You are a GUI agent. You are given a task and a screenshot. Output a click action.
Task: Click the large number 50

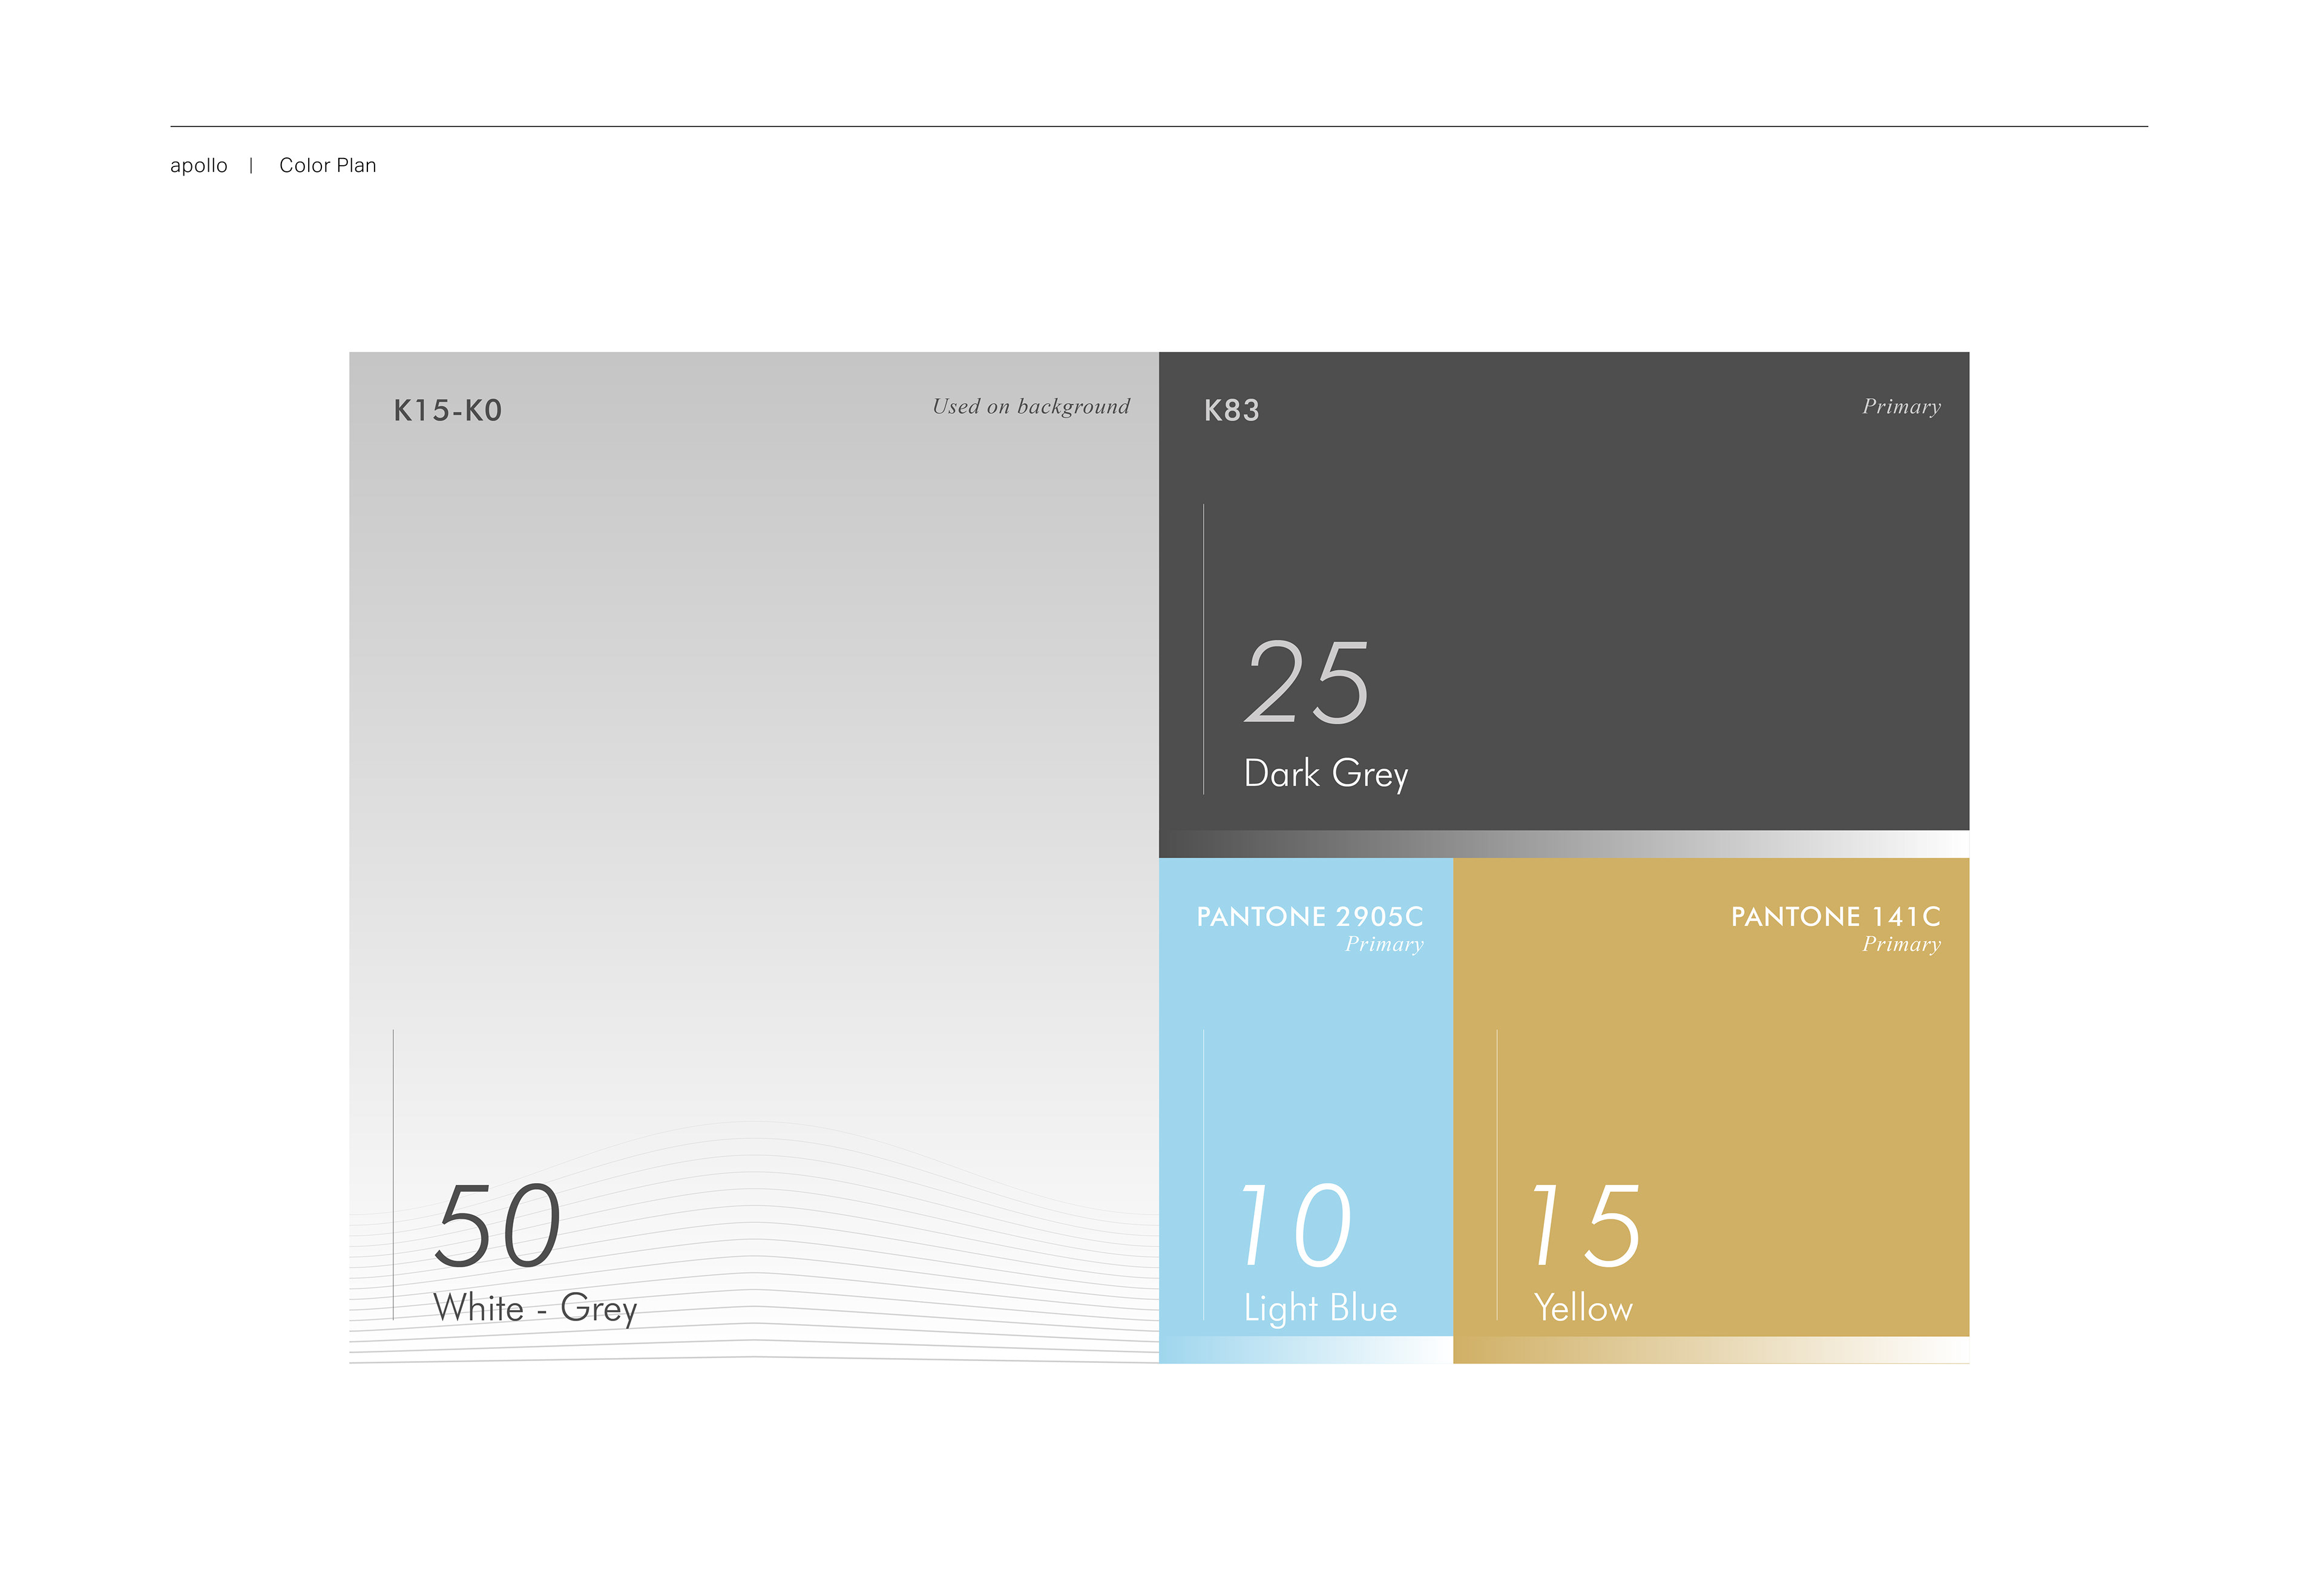(x=498, y=1226)
